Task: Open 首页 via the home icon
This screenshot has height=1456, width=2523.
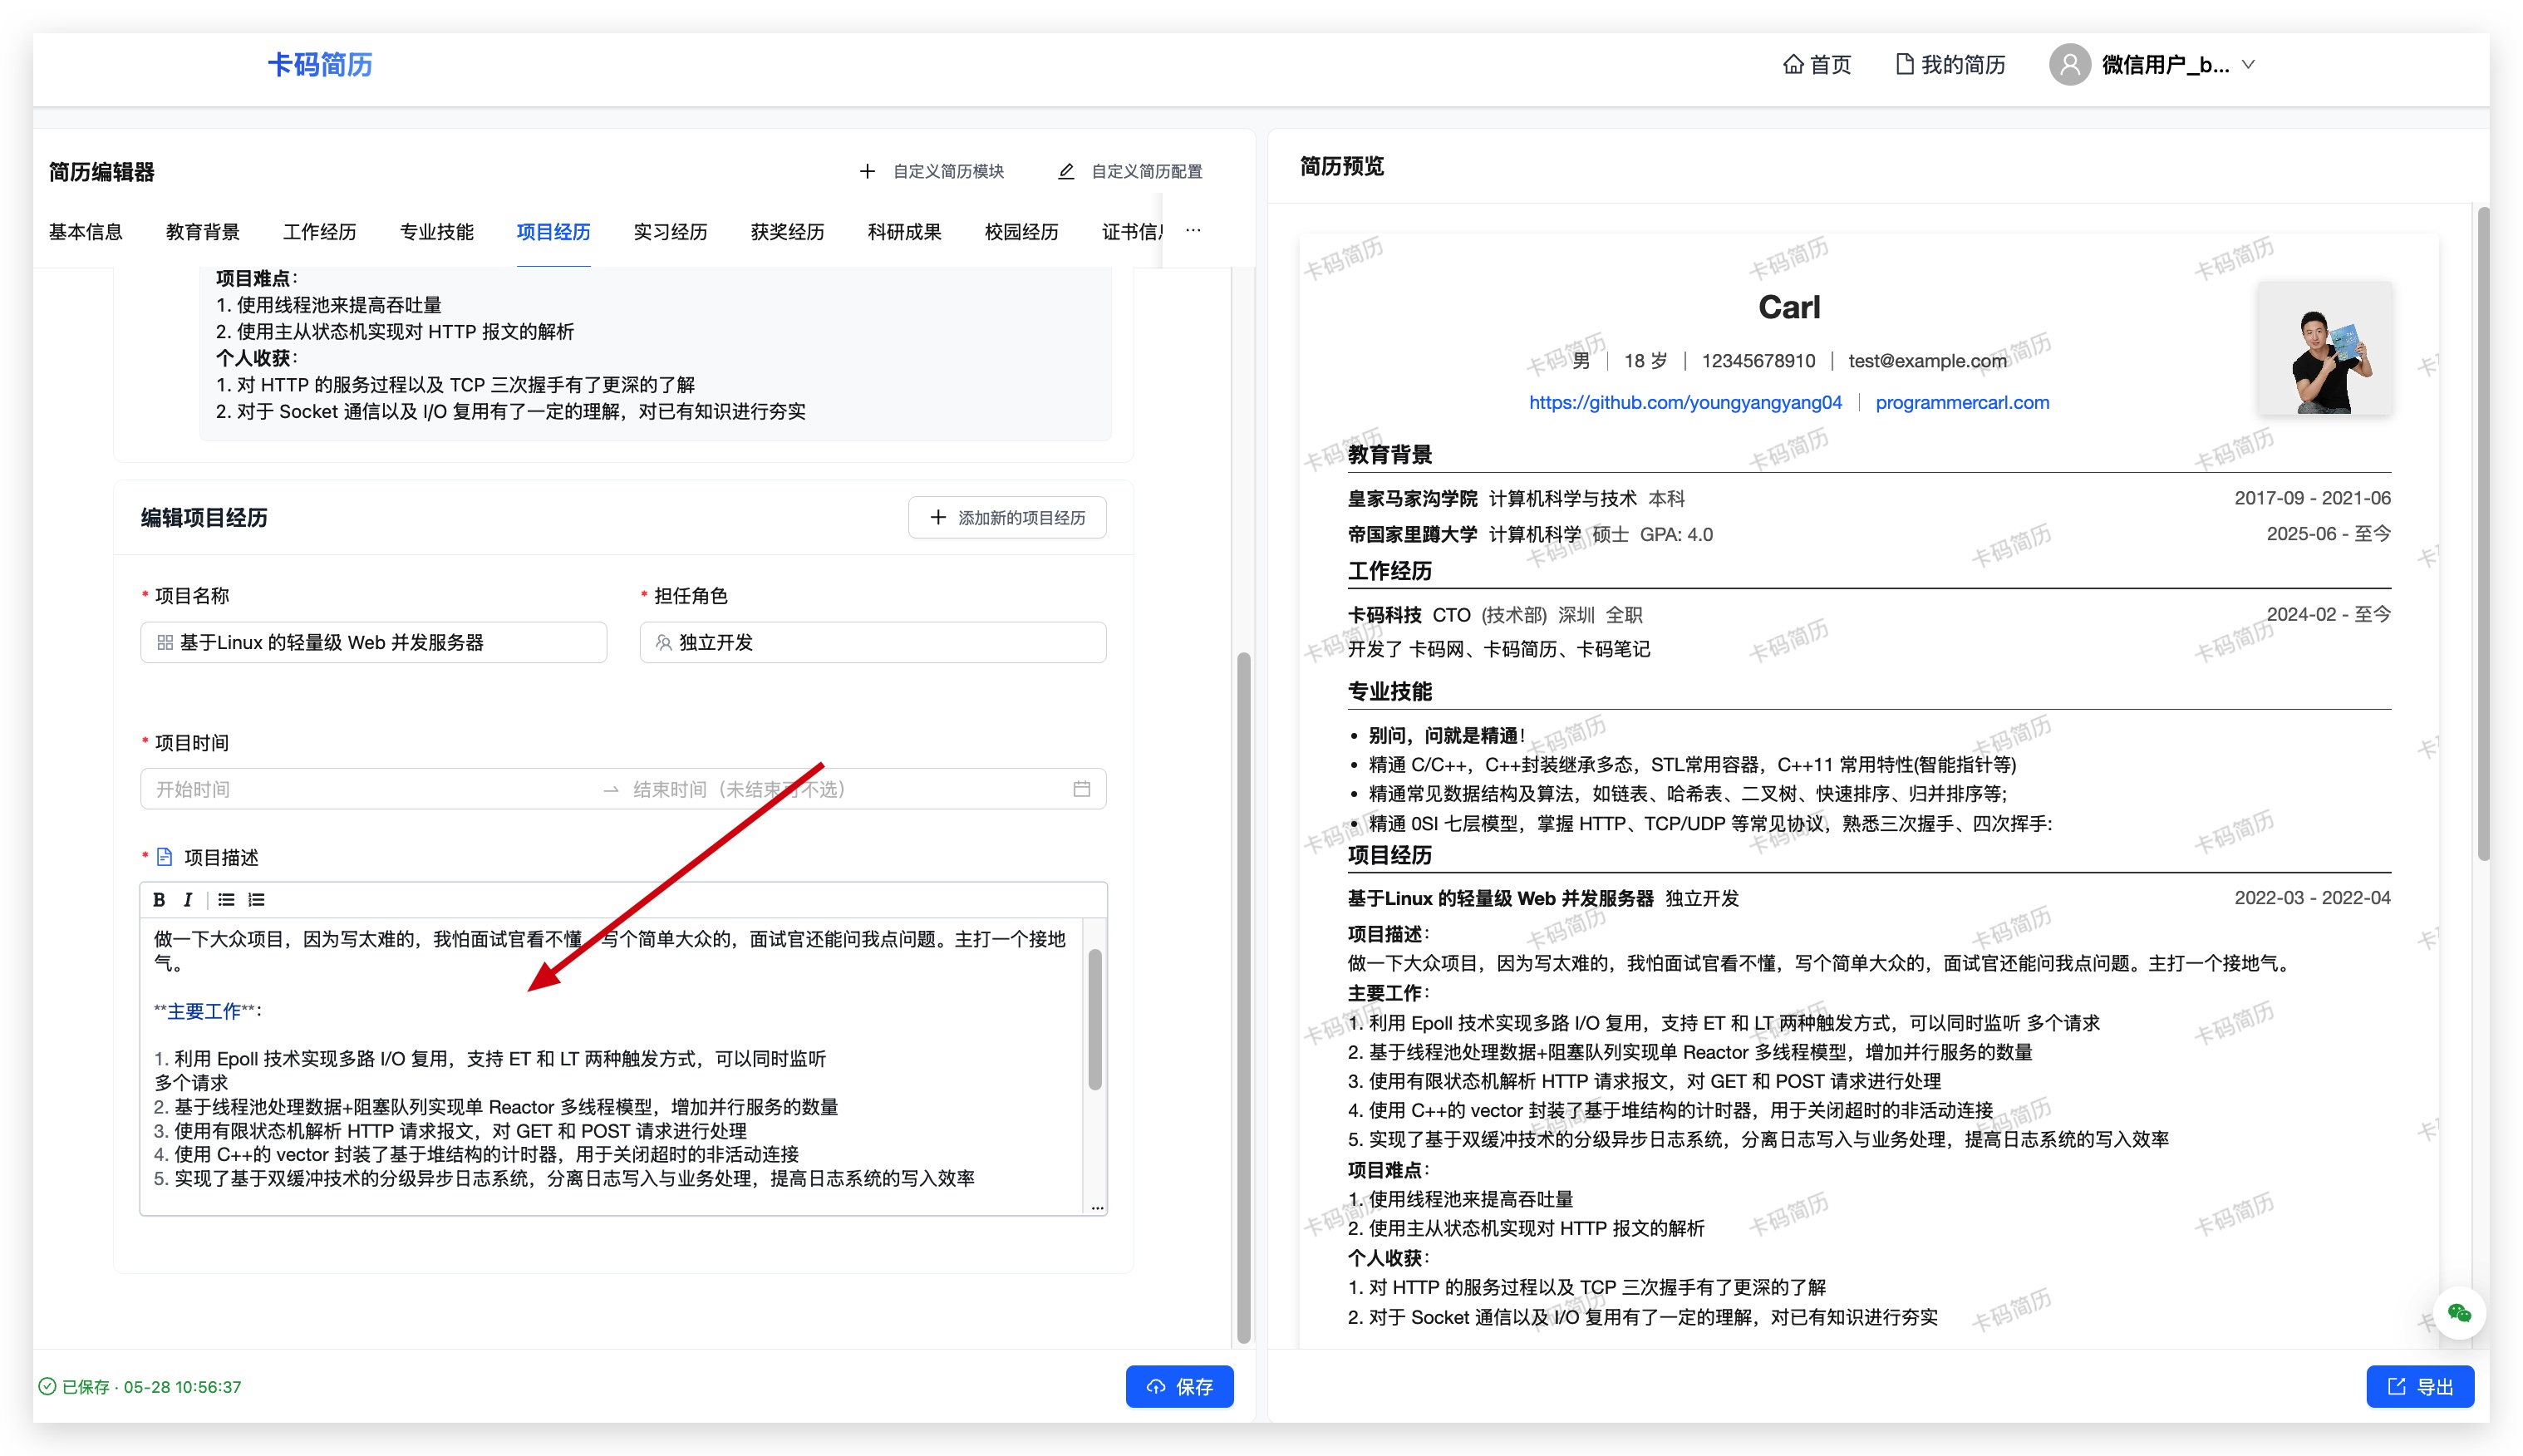Action: [x=1793, y=65]
